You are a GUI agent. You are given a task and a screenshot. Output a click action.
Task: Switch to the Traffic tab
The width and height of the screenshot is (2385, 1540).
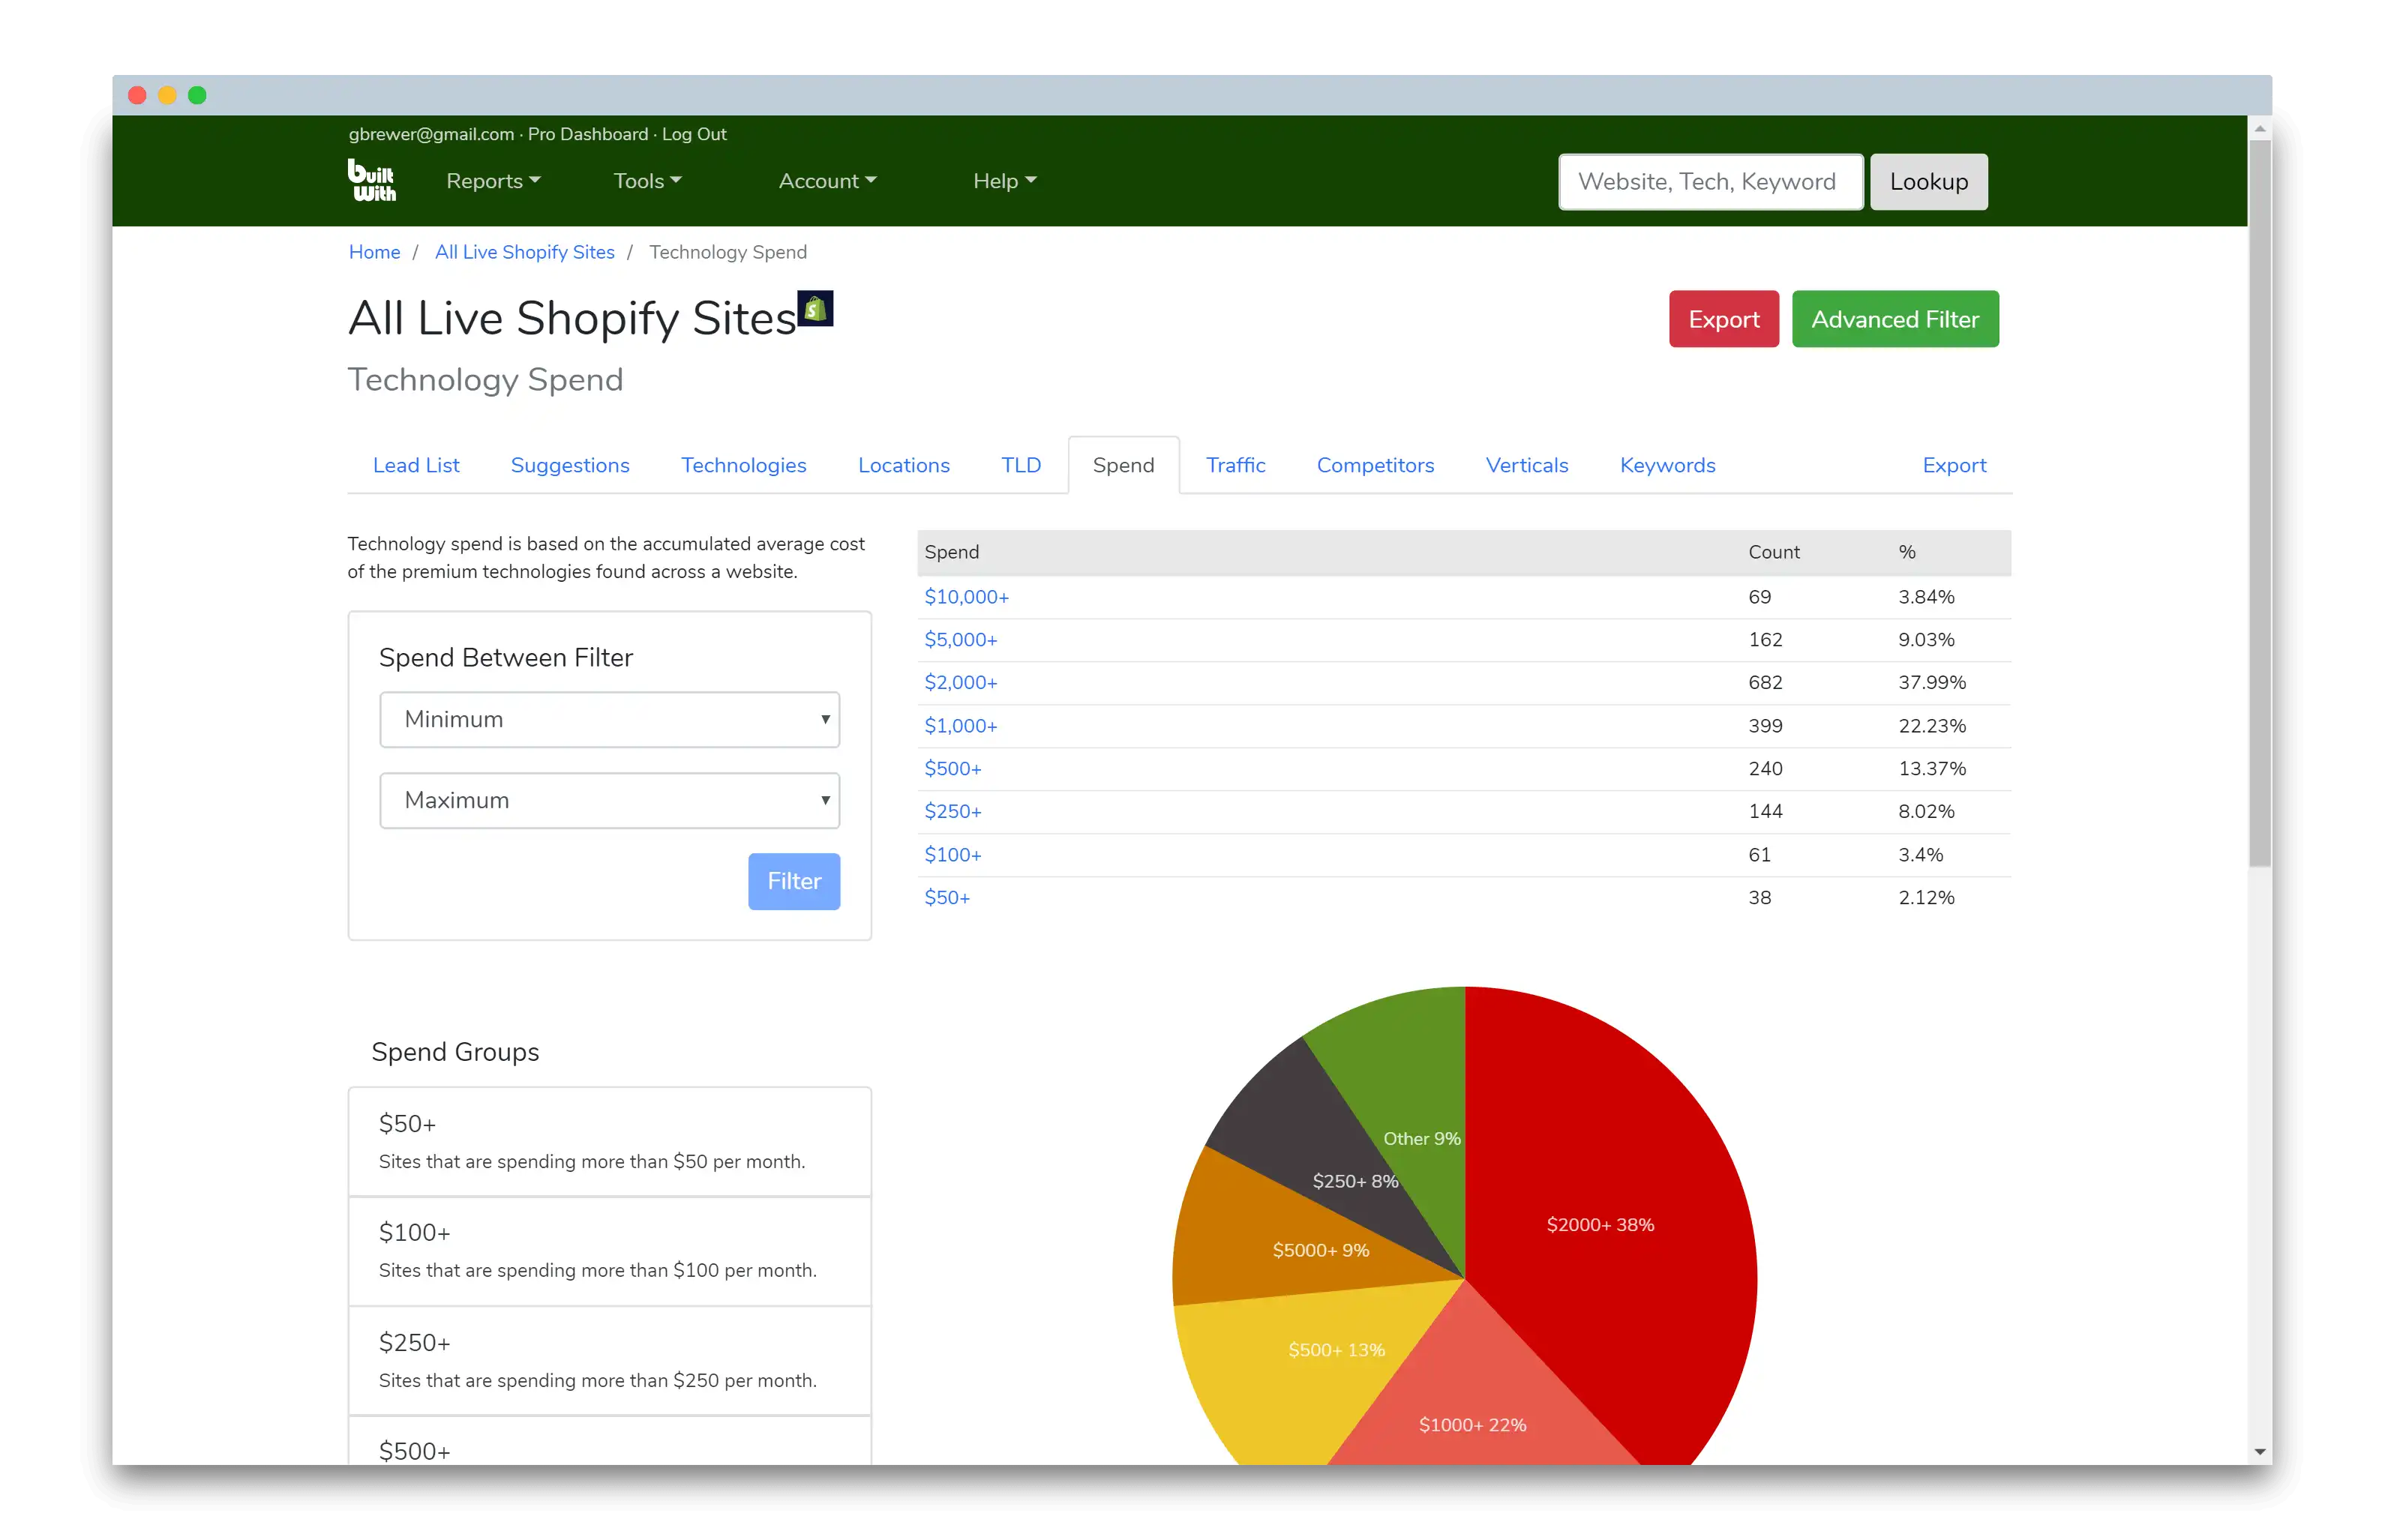(1235, 465)
